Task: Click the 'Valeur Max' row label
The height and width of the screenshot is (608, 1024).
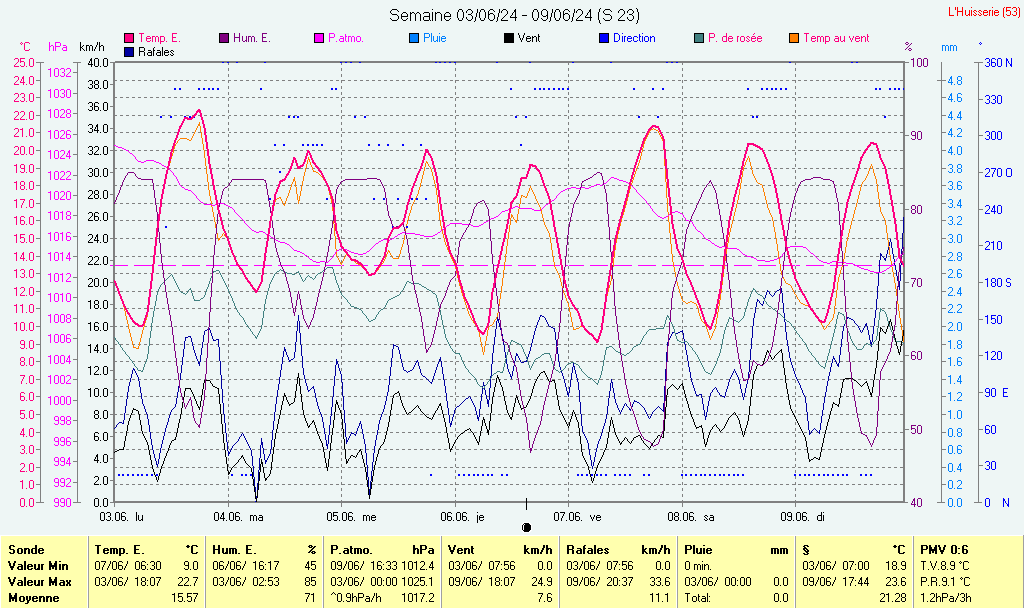Action: click(x=39, y=582)
